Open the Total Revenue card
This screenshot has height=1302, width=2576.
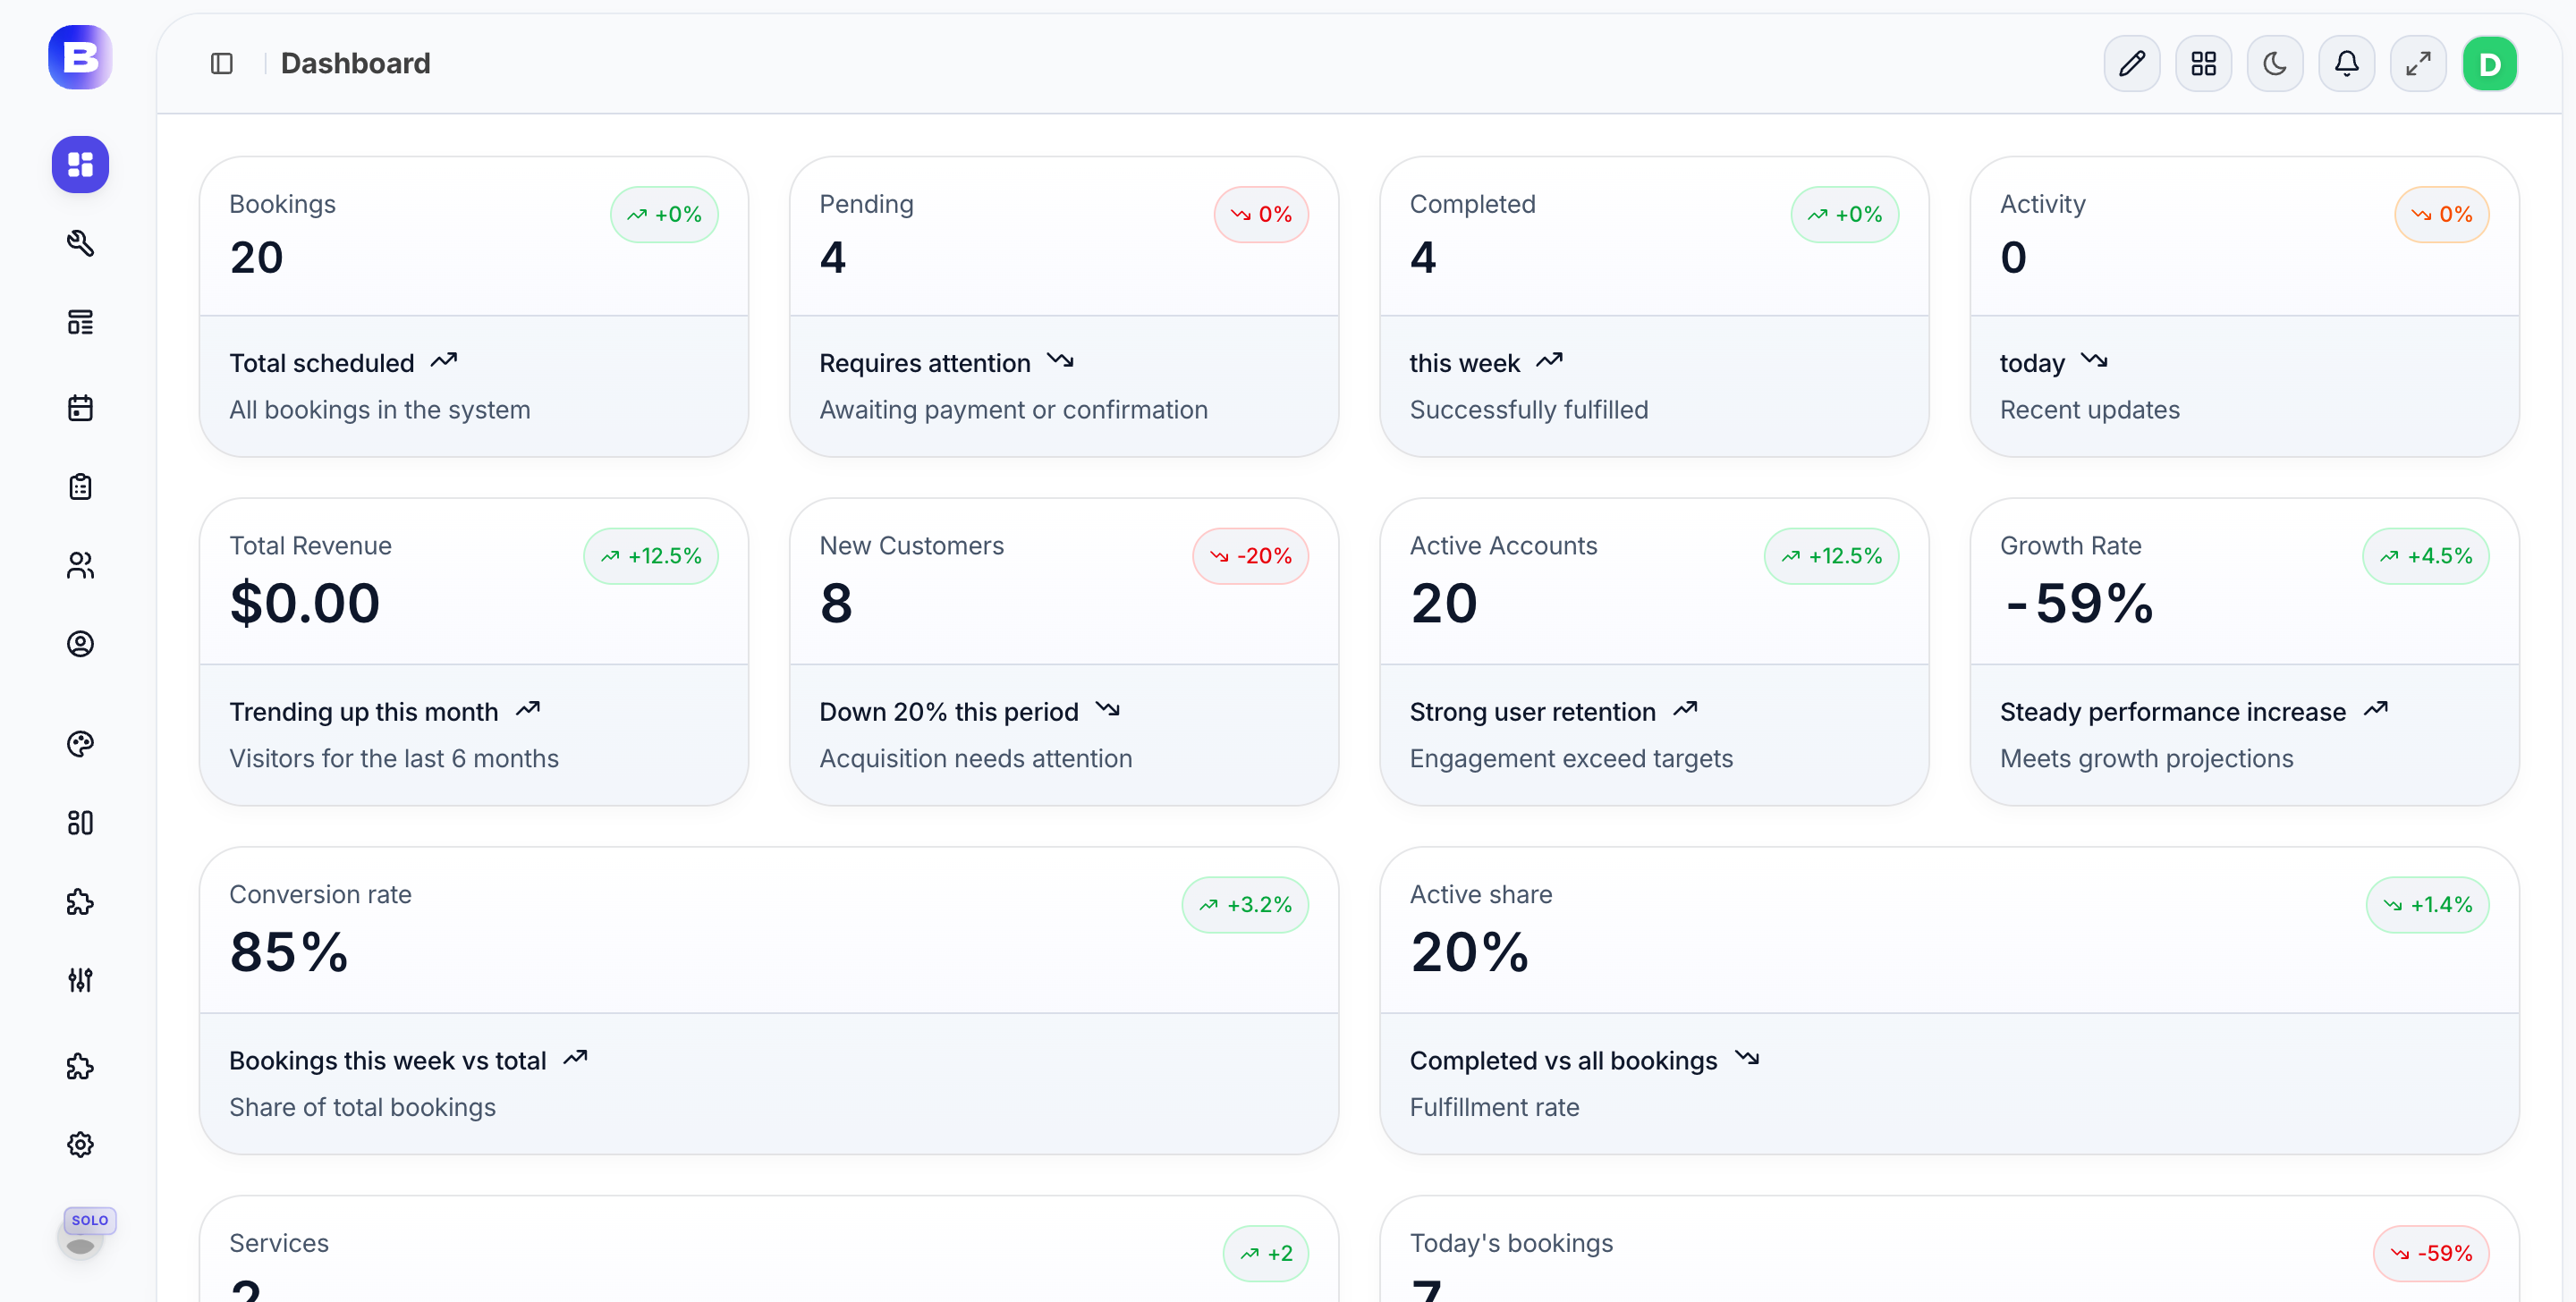[x=473, y=650]
